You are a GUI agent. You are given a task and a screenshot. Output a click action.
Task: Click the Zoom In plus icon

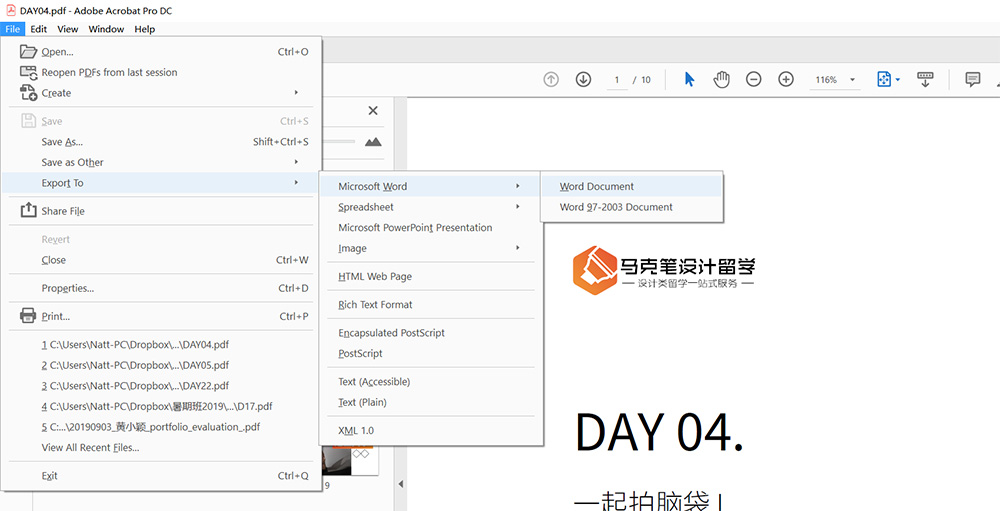pyautogui.click(x=786, y=80)
